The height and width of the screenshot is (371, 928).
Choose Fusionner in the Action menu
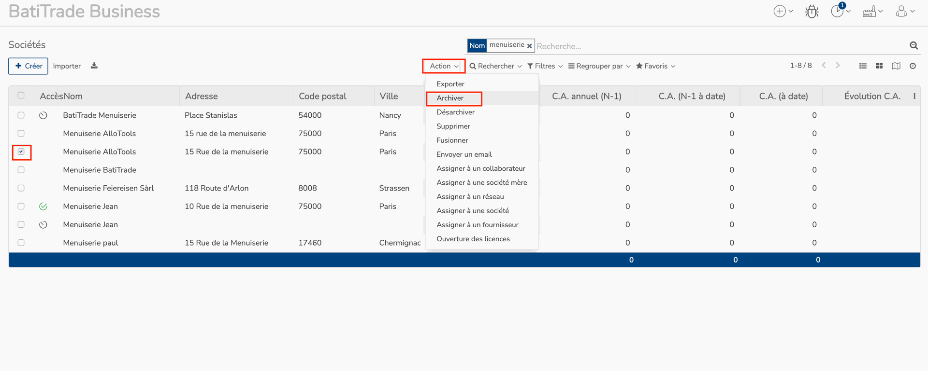click(482, 140)
